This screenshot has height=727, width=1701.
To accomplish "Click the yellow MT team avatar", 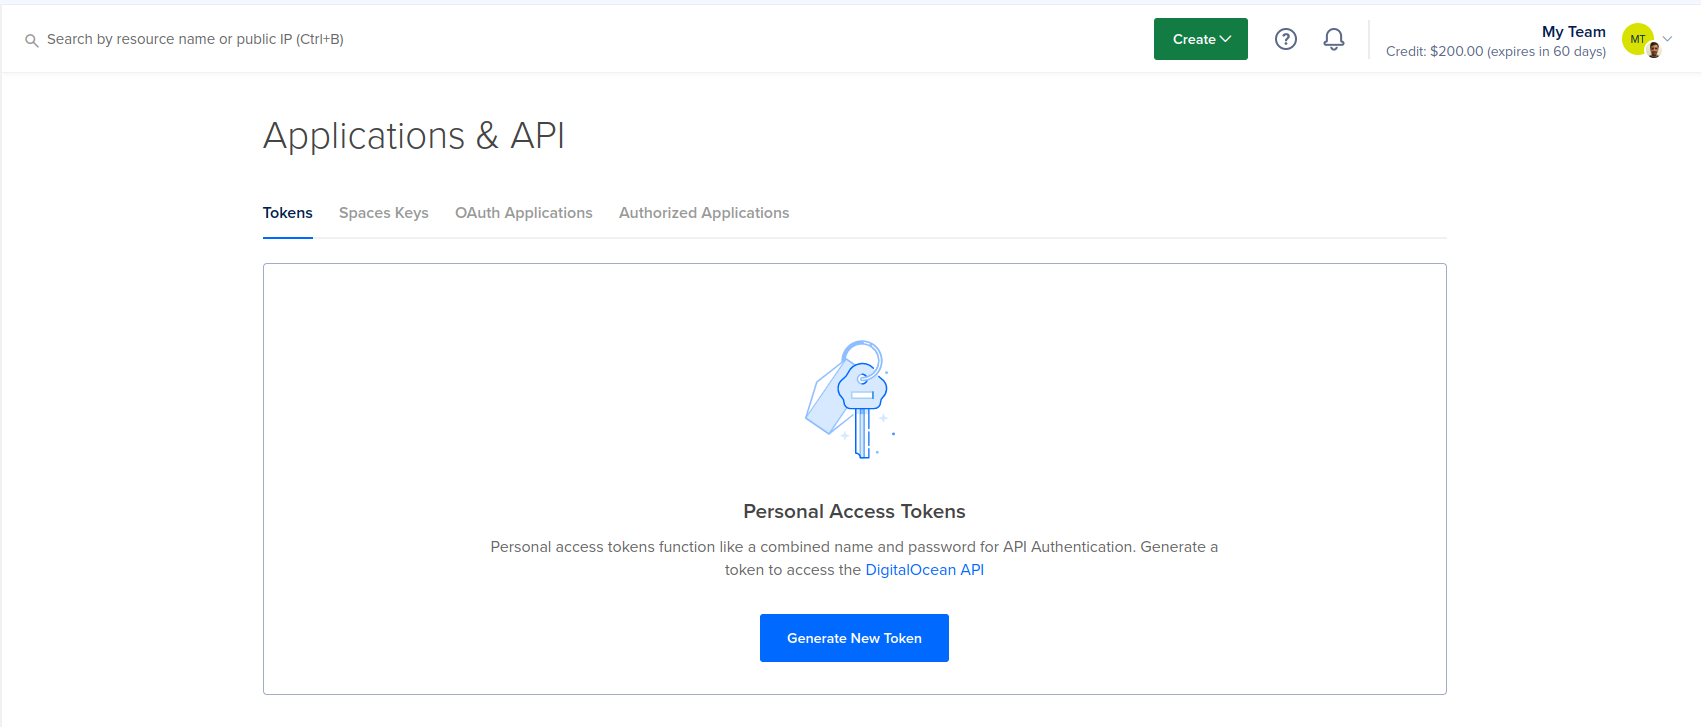I will click(1636, 38).
